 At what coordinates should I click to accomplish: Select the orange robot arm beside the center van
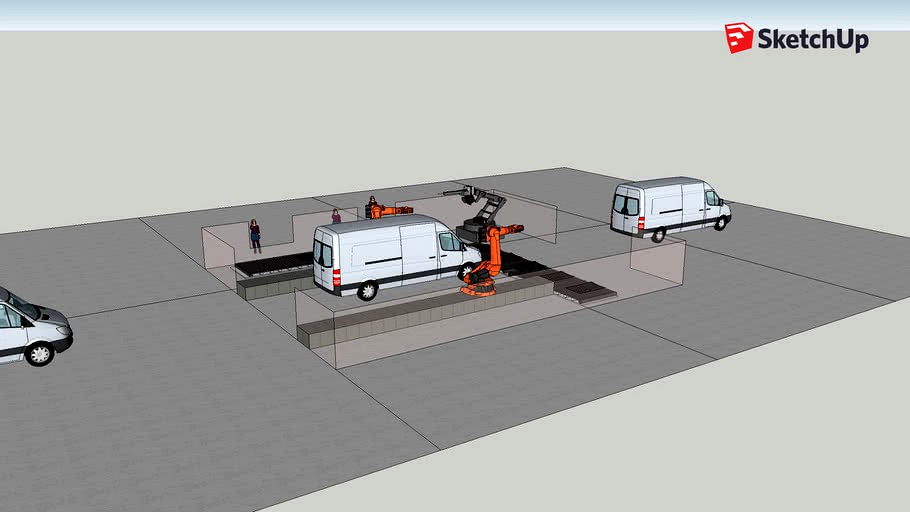(491, 259)
